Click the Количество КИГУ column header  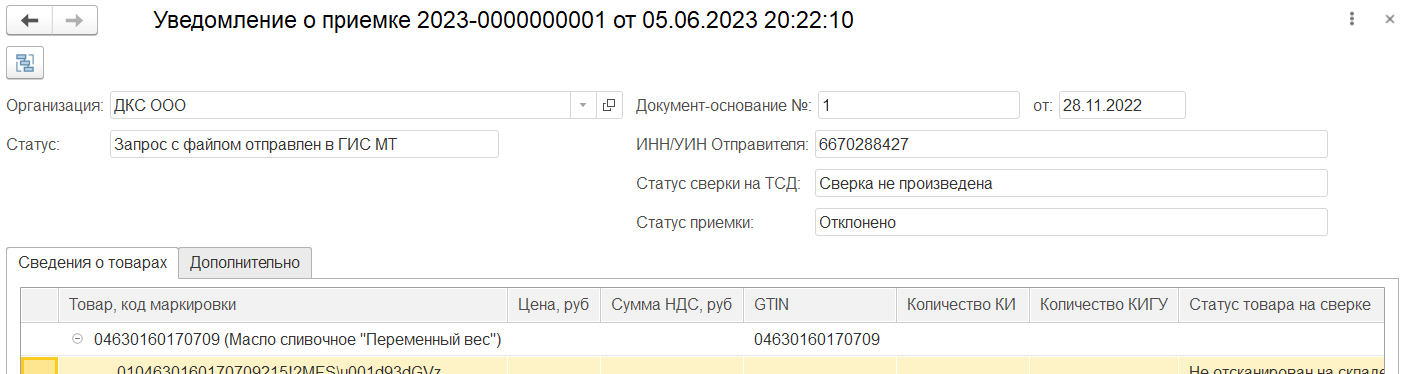1103,305
